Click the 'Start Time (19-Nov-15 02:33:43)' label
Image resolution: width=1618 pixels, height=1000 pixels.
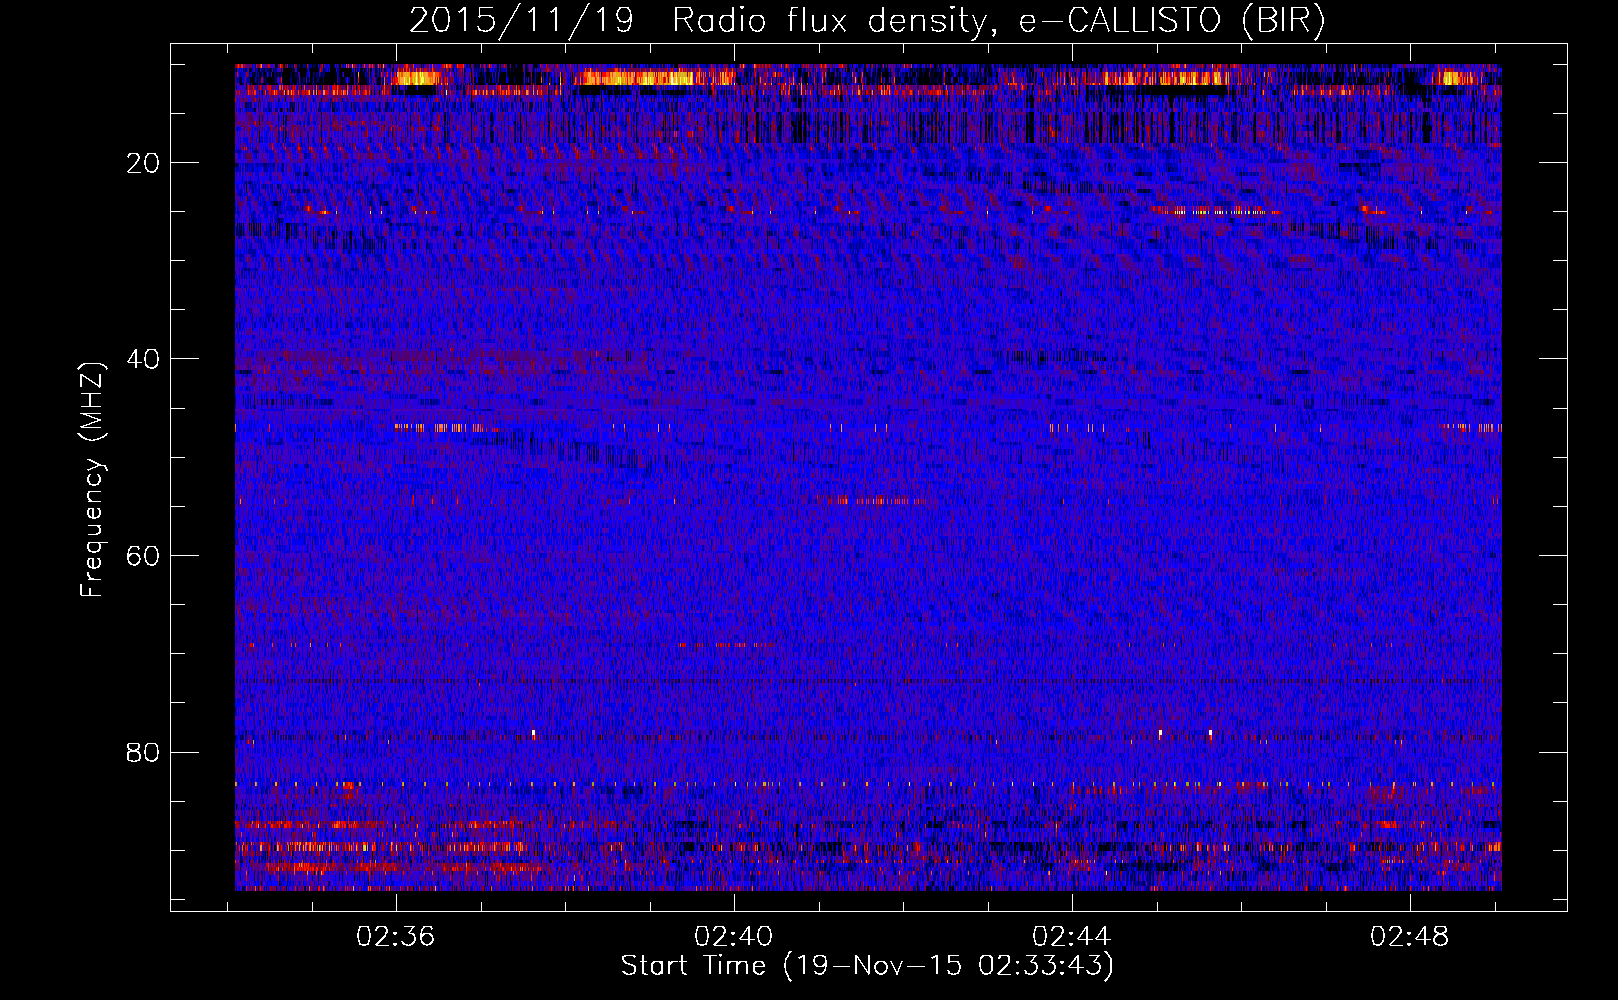(x=867, y=966)
